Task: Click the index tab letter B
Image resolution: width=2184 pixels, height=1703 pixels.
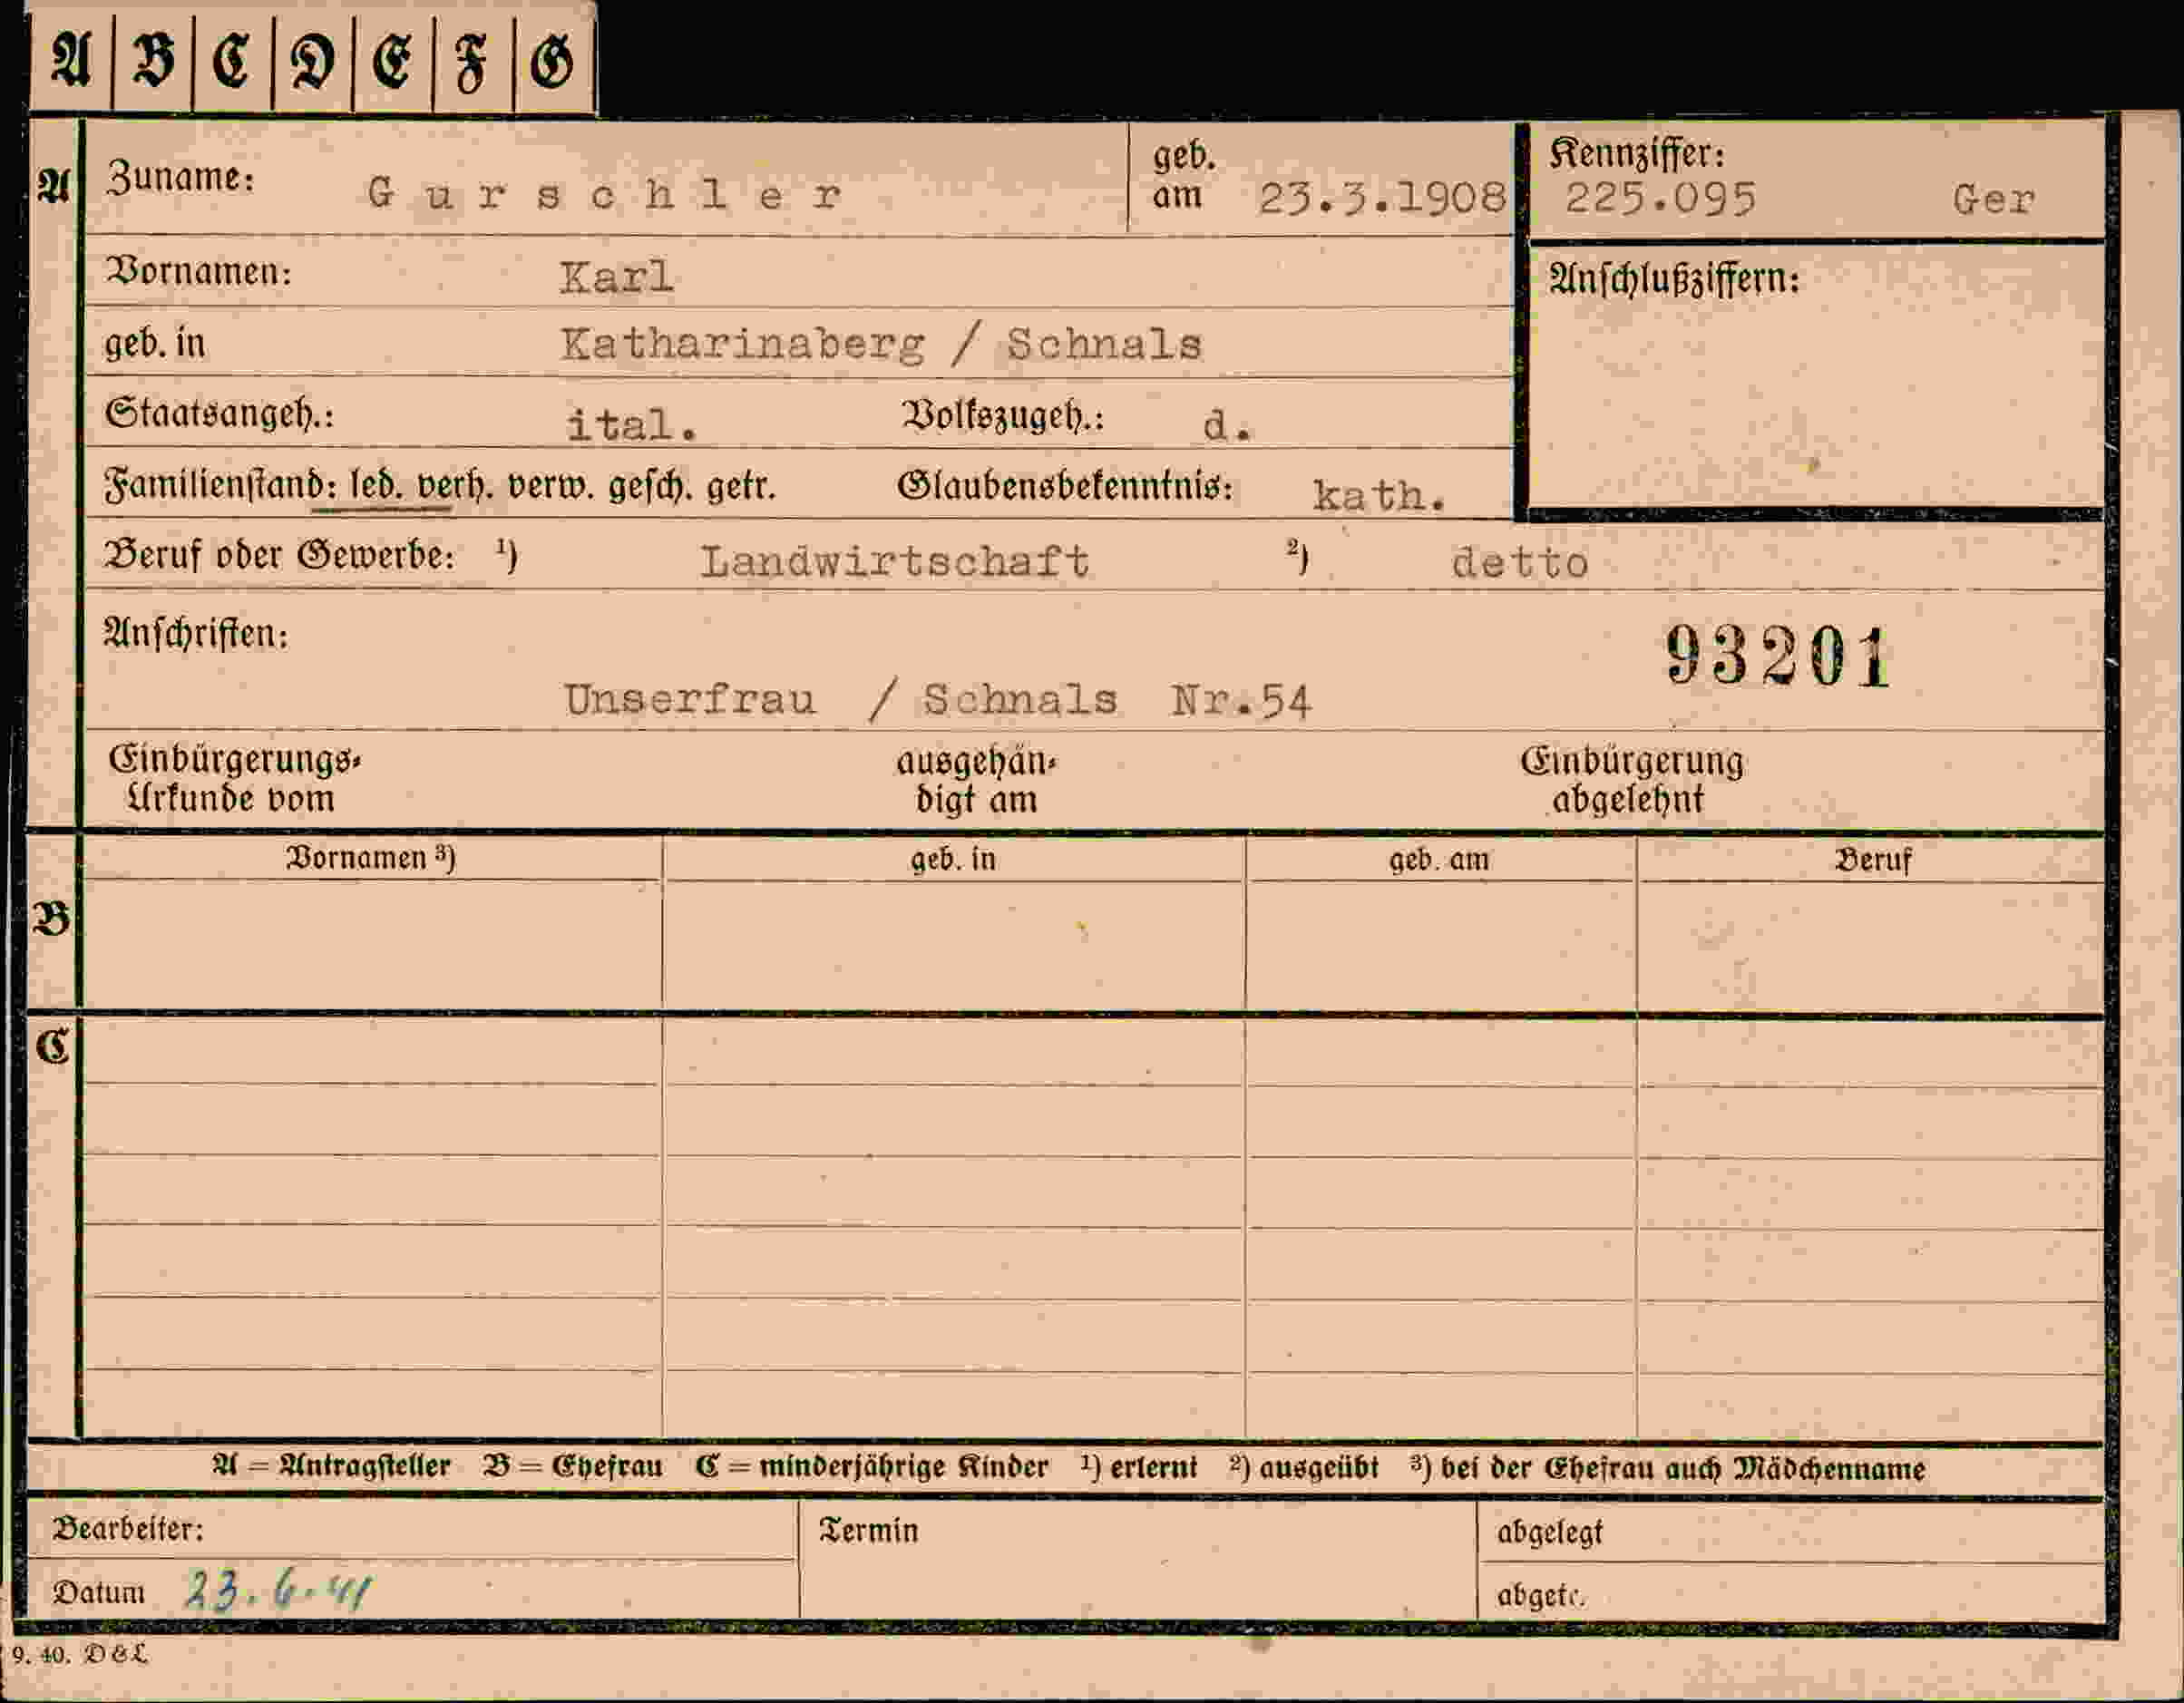Action: [153, 61]
